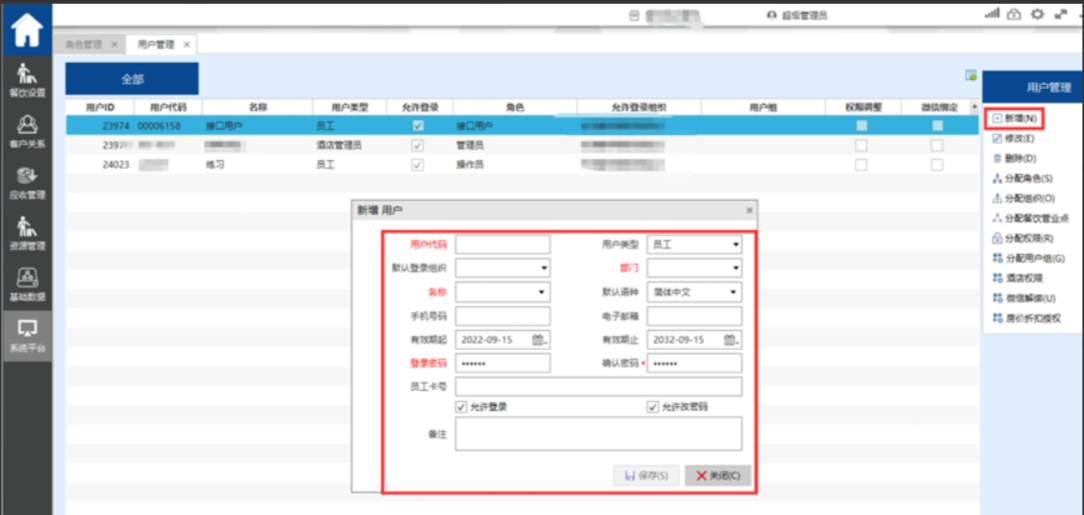Open 应收管理 module in the sidebar
Viewport: 1084px width, 515px height.
pyautogui.click(x=27, y=182)
